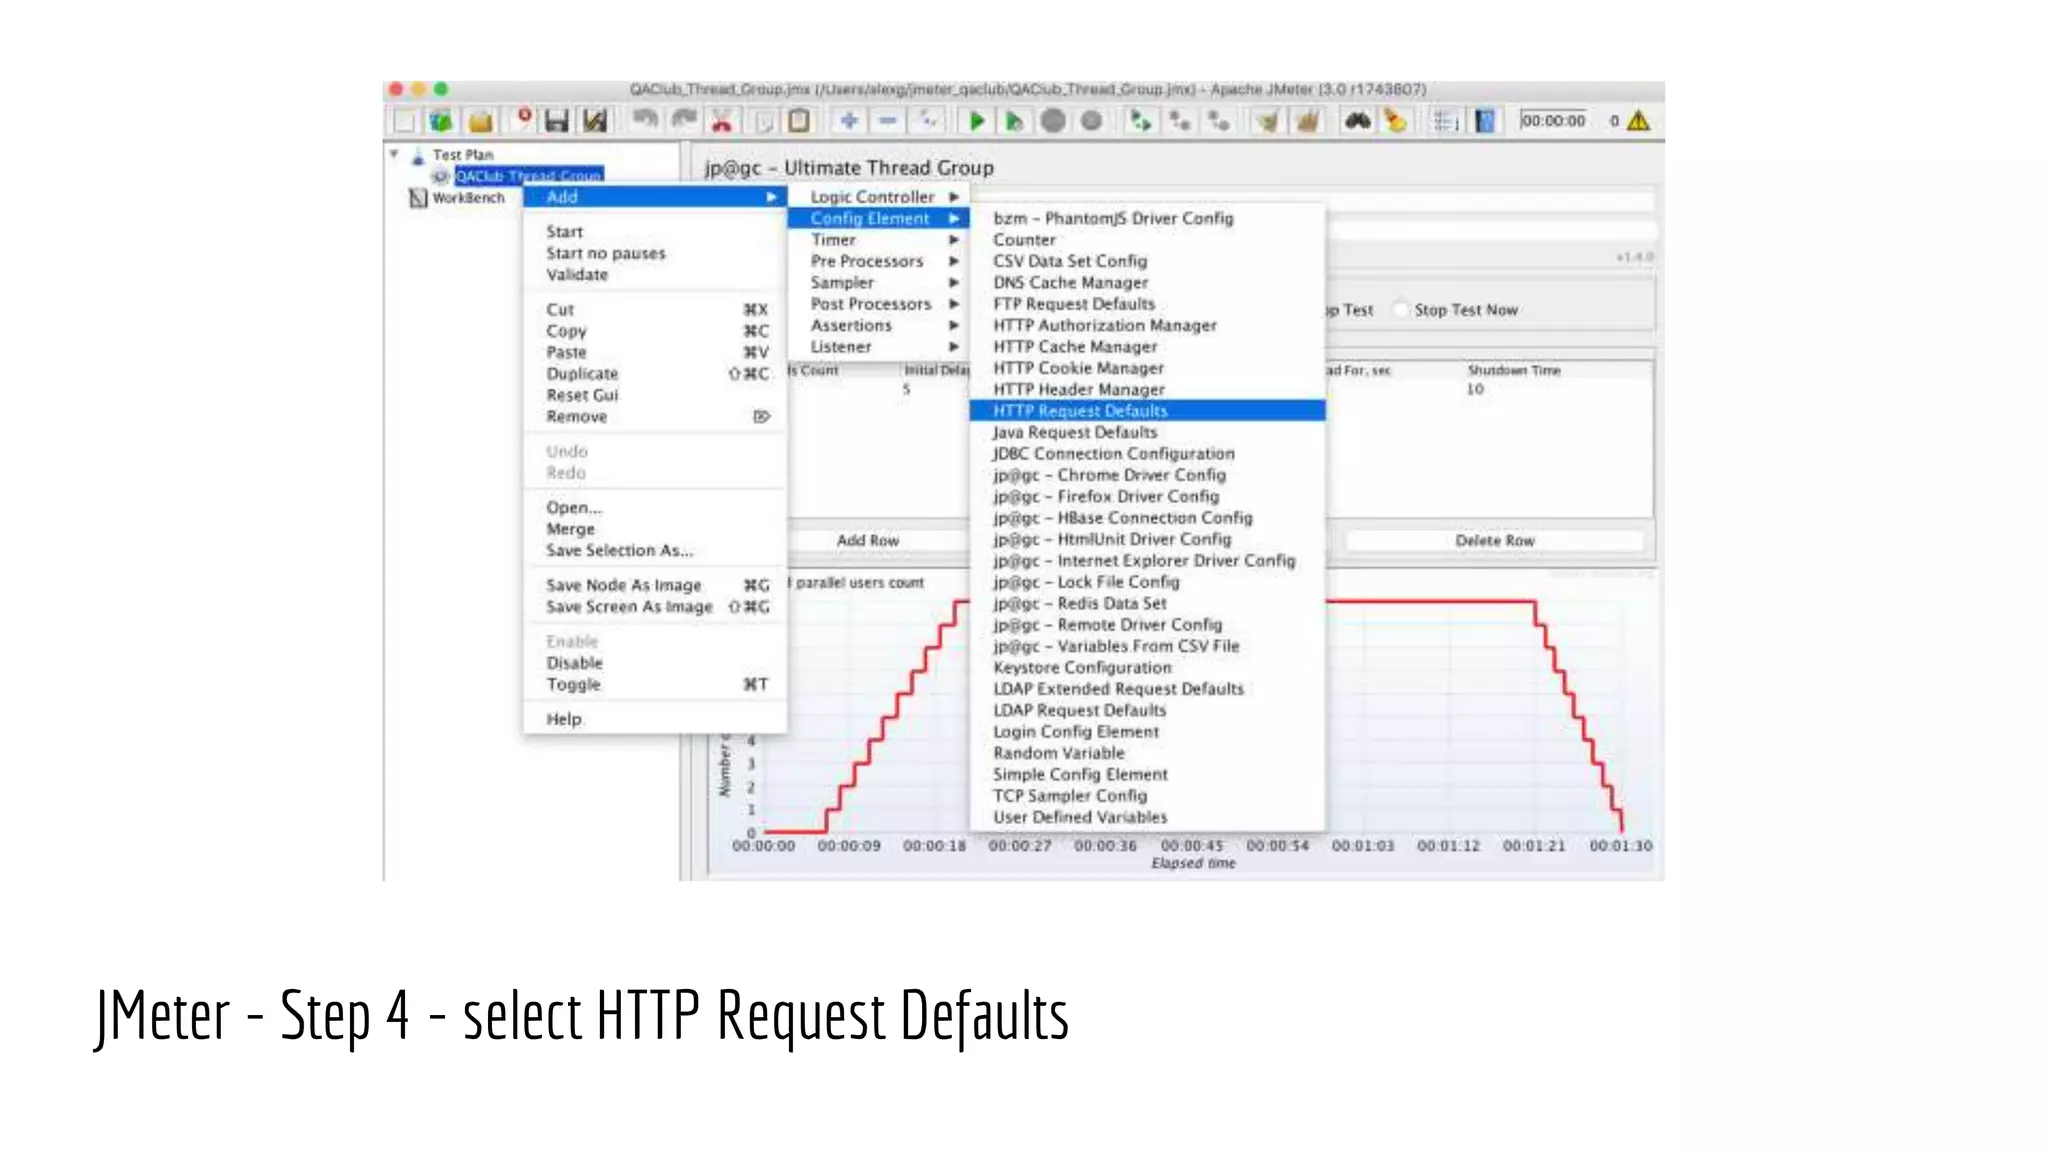The height and width of the screenshot is (1152, 2048).
Task: Click the Search binoculars icon
Action: [x=1357, y=121]
